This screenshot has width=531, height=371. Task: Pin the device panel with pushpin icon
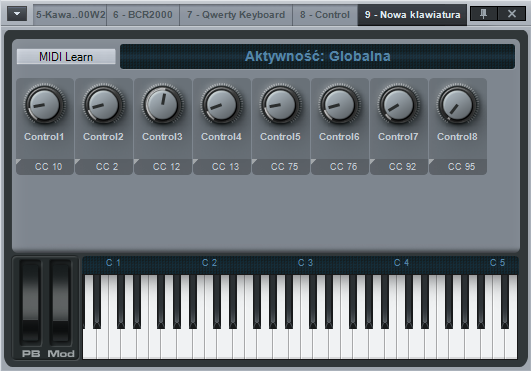tap(484, 14)
